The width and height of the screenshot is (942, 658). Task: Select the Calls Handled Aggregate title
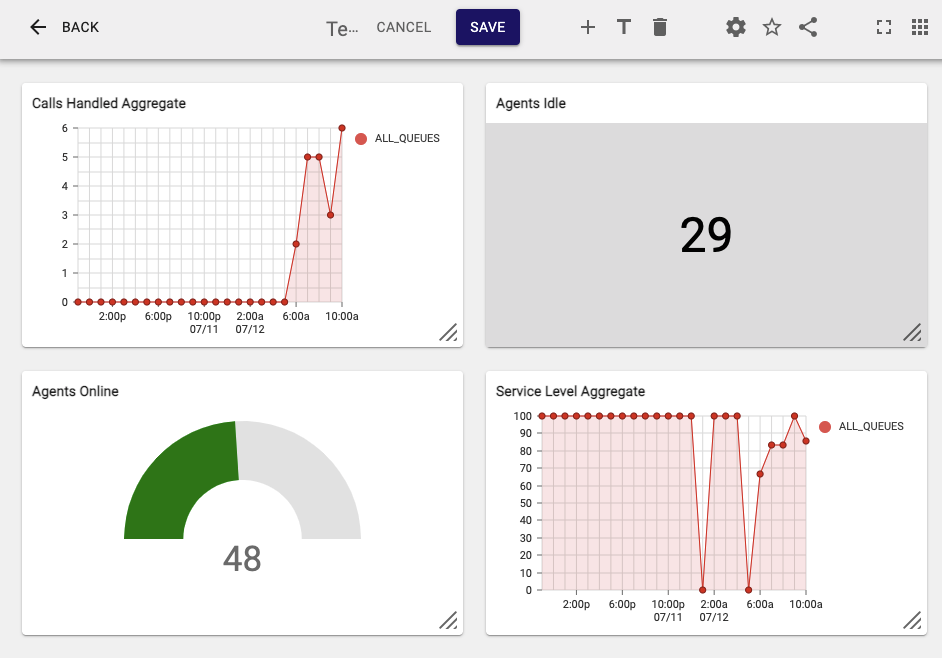pos(109,103)
